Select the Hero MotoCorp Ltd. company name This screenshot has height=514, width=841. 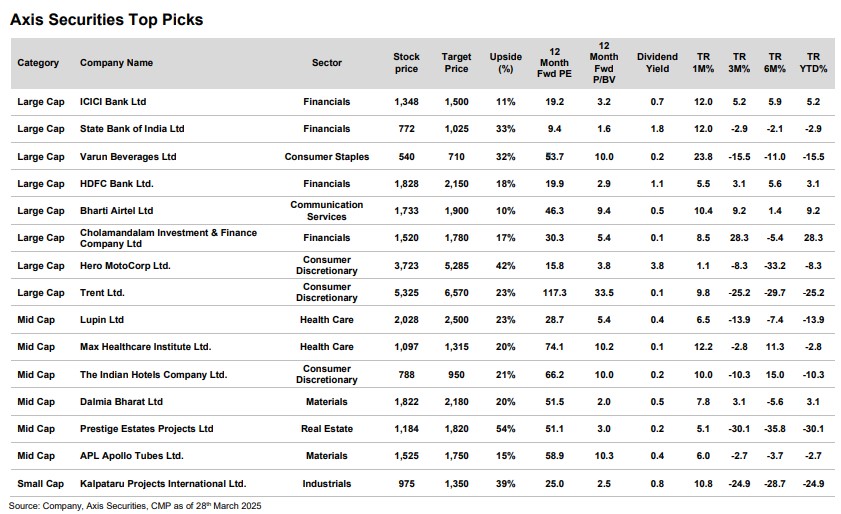125,266
